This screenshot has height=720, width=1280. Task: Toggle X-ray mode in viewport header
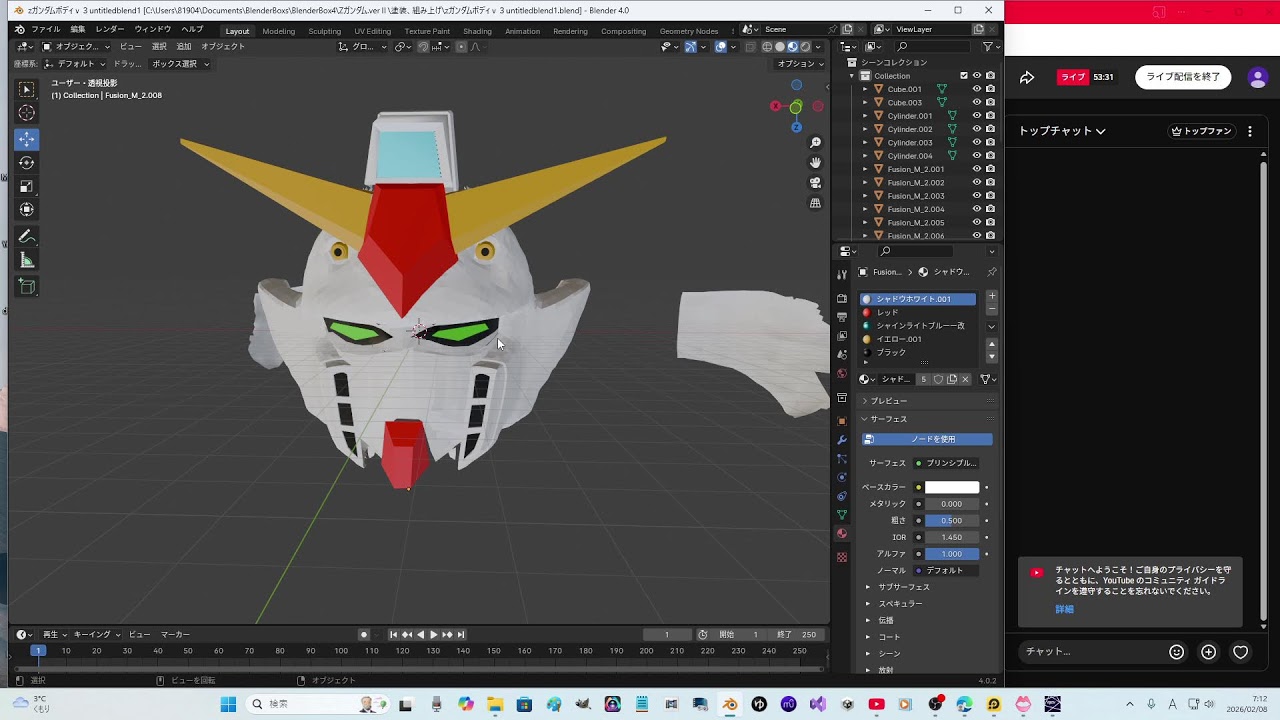750,47
